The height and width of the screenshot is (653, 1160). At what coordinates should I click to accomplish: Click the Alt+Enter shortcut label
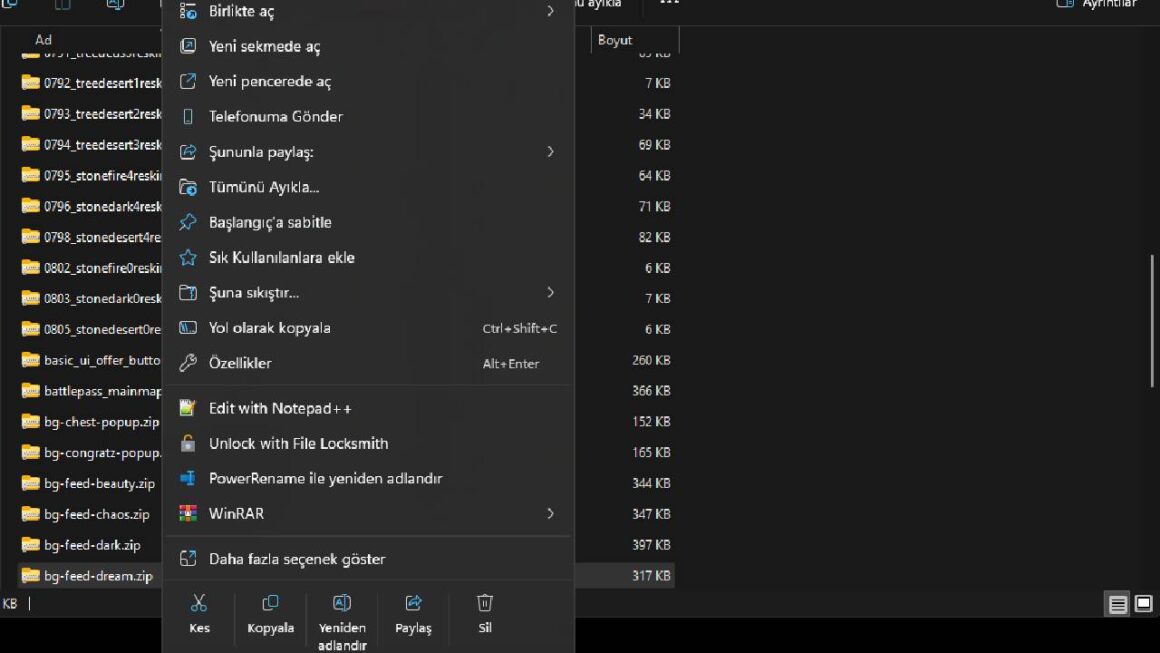pos(510,364)
